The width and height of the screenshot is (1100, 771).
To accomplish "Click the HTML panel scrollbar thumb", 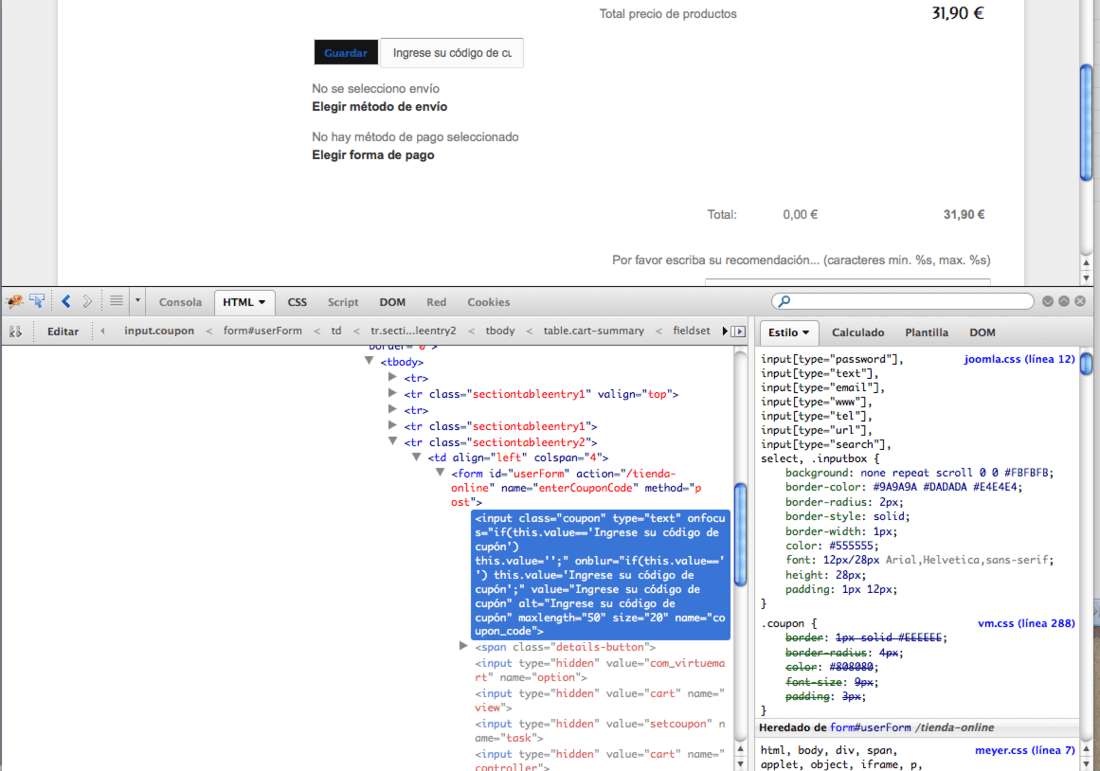I will [x=739, y=534].
